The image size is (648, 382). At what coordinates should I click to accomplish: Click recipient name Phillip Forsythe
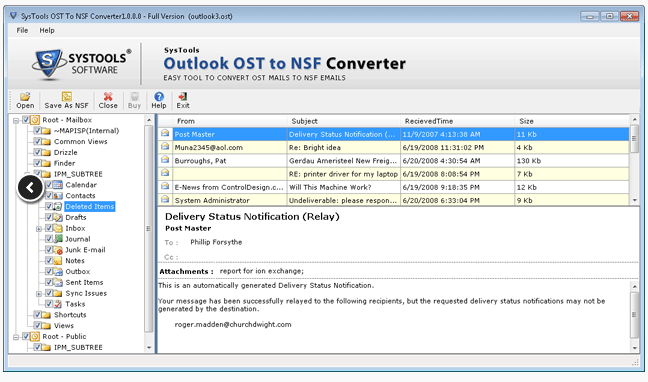216,242
